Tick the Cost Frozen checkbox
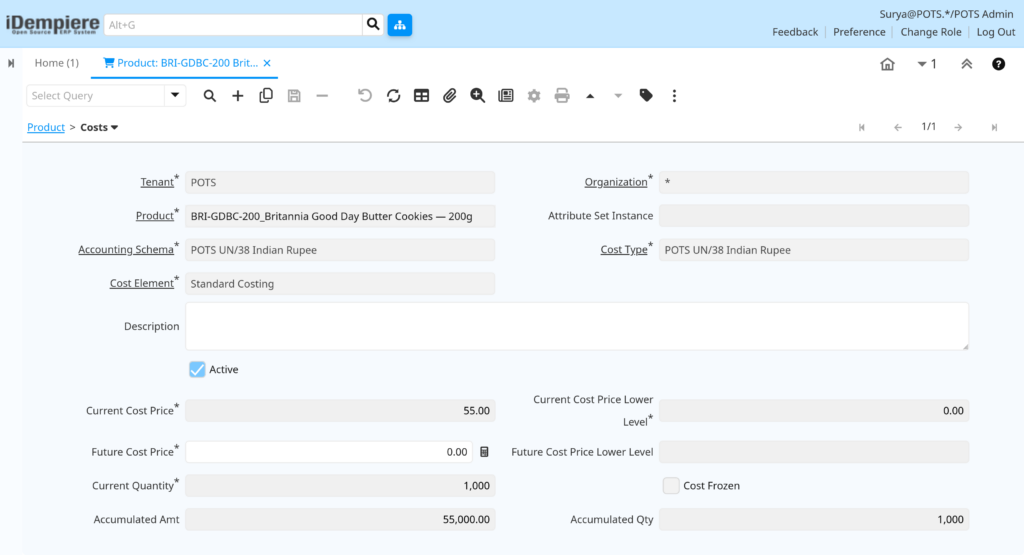The height and width of the screenshot is (555, 1024). coord(671,486)
